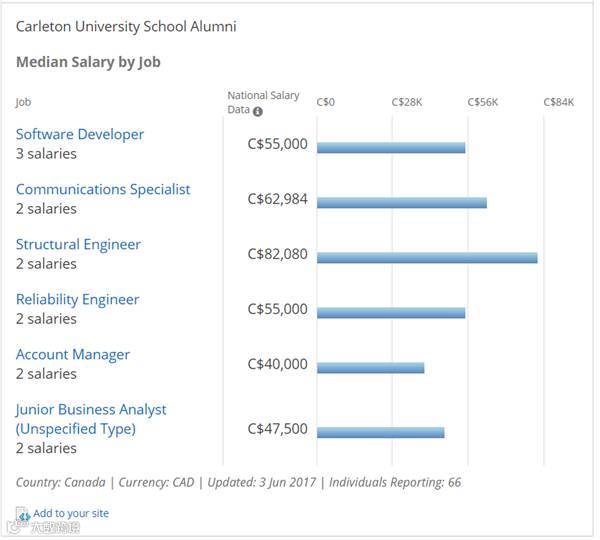Select the Structural Engineer link

[x=78, y=244]
